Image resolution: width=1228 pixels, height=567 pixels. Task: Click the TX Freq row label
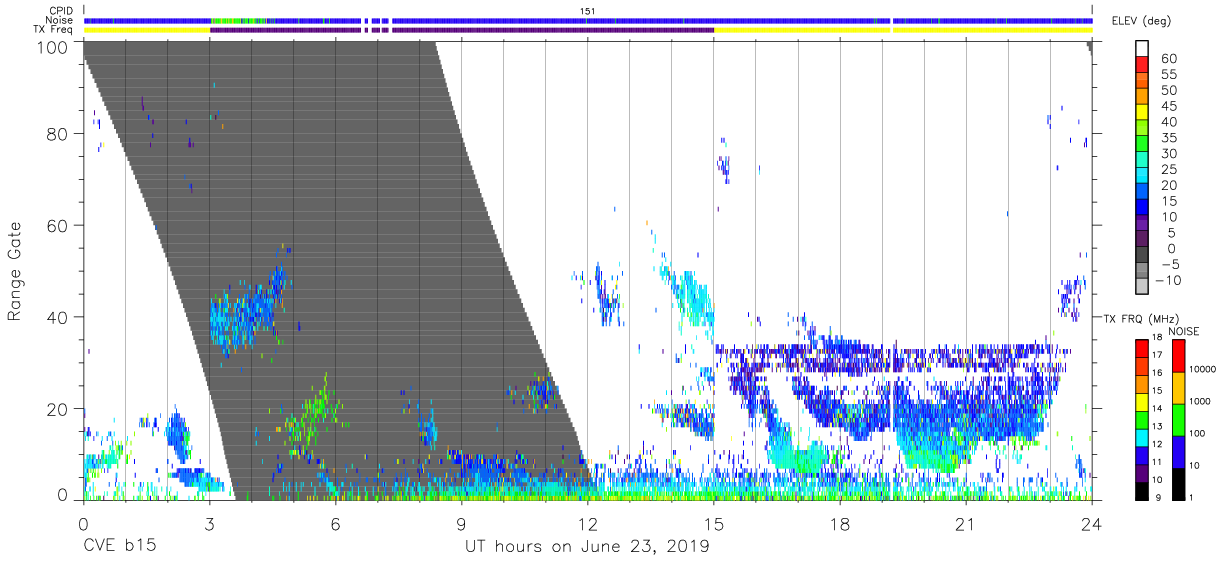click(55, 29)
